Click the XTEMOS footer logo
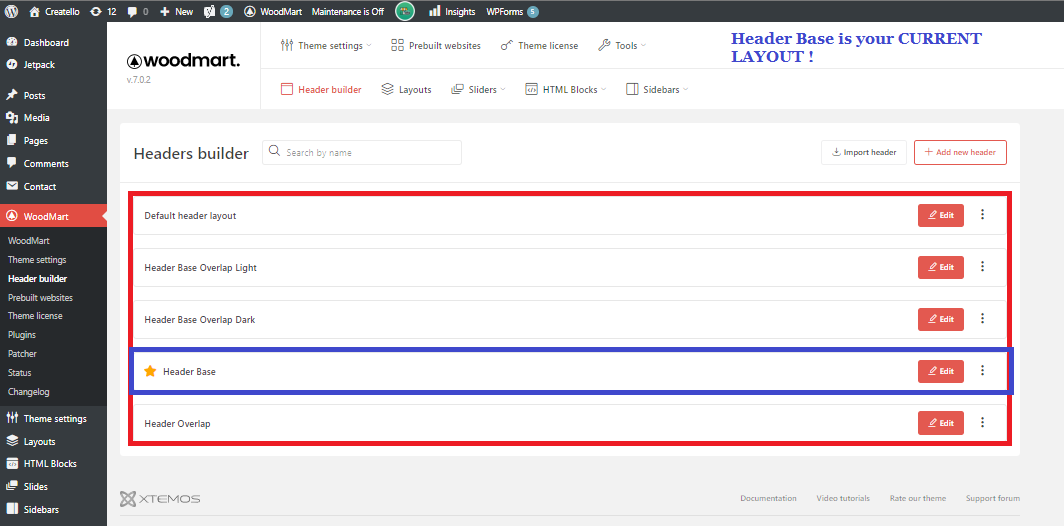The height and width of the screenshot is (526, 1064). pyautogui.click(x=160, y=499)
